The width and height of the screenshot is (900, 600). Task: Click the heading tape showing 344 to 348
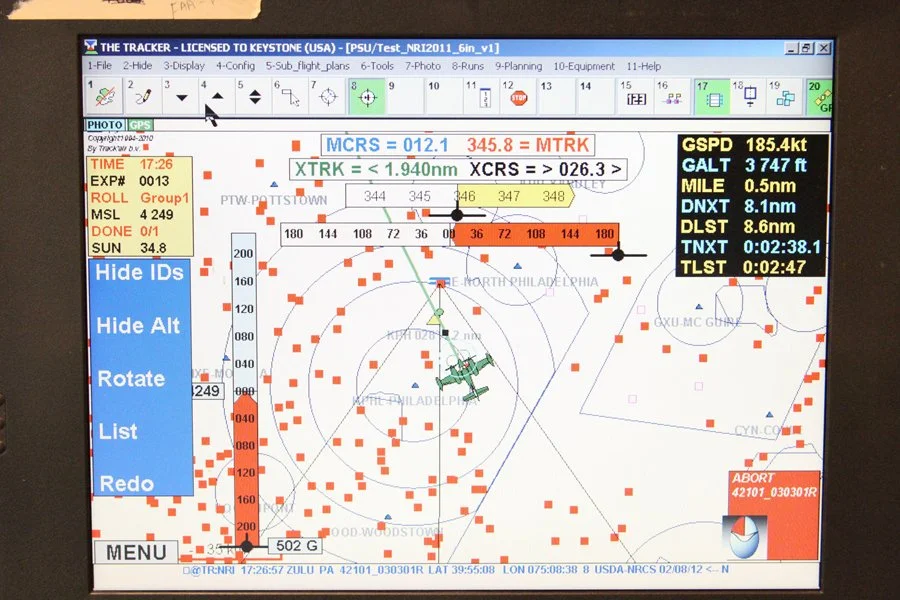[x=459, y=196]
